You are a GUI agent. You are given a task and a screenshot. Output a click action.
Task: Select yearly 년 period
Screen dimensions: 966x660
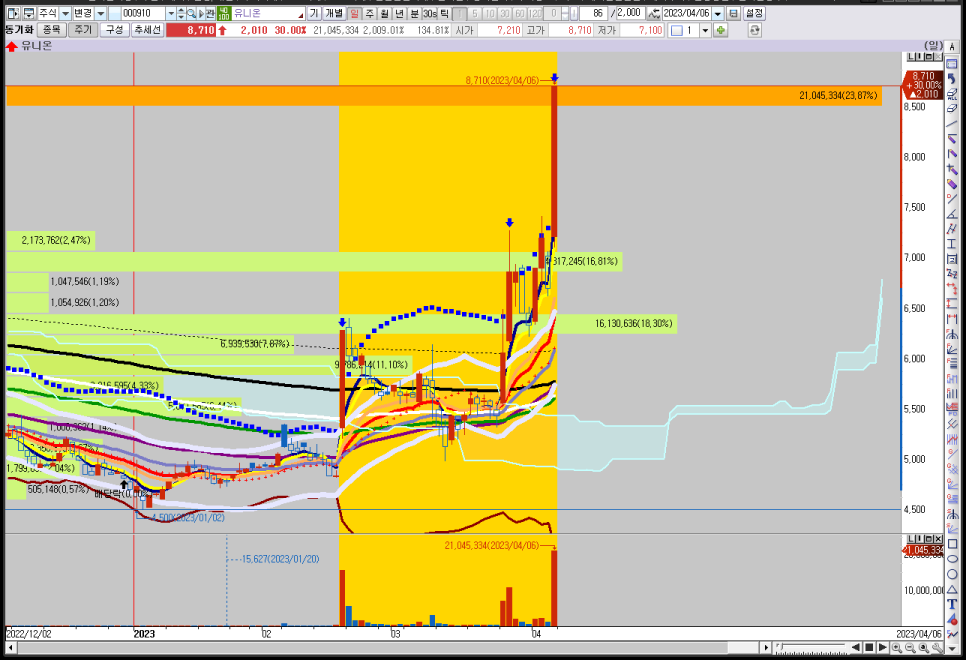(399, 13)
